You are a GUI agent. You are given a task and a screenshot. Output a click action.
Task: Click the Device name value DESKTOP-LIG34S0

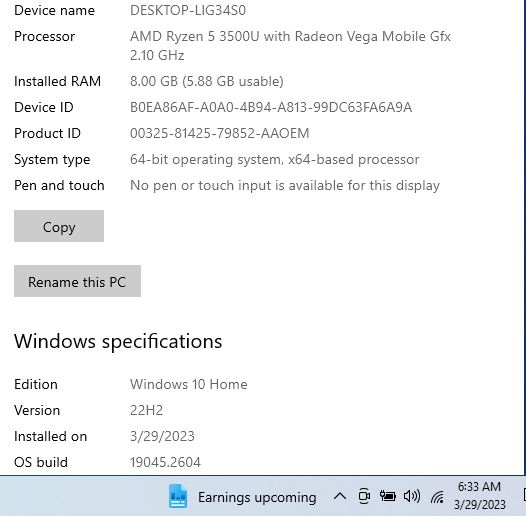tap(188, 10)
